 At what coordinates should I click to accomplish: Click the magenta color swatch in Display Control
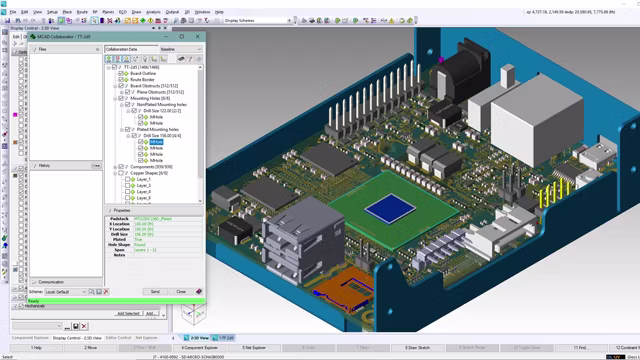click(x=15, y=115)
